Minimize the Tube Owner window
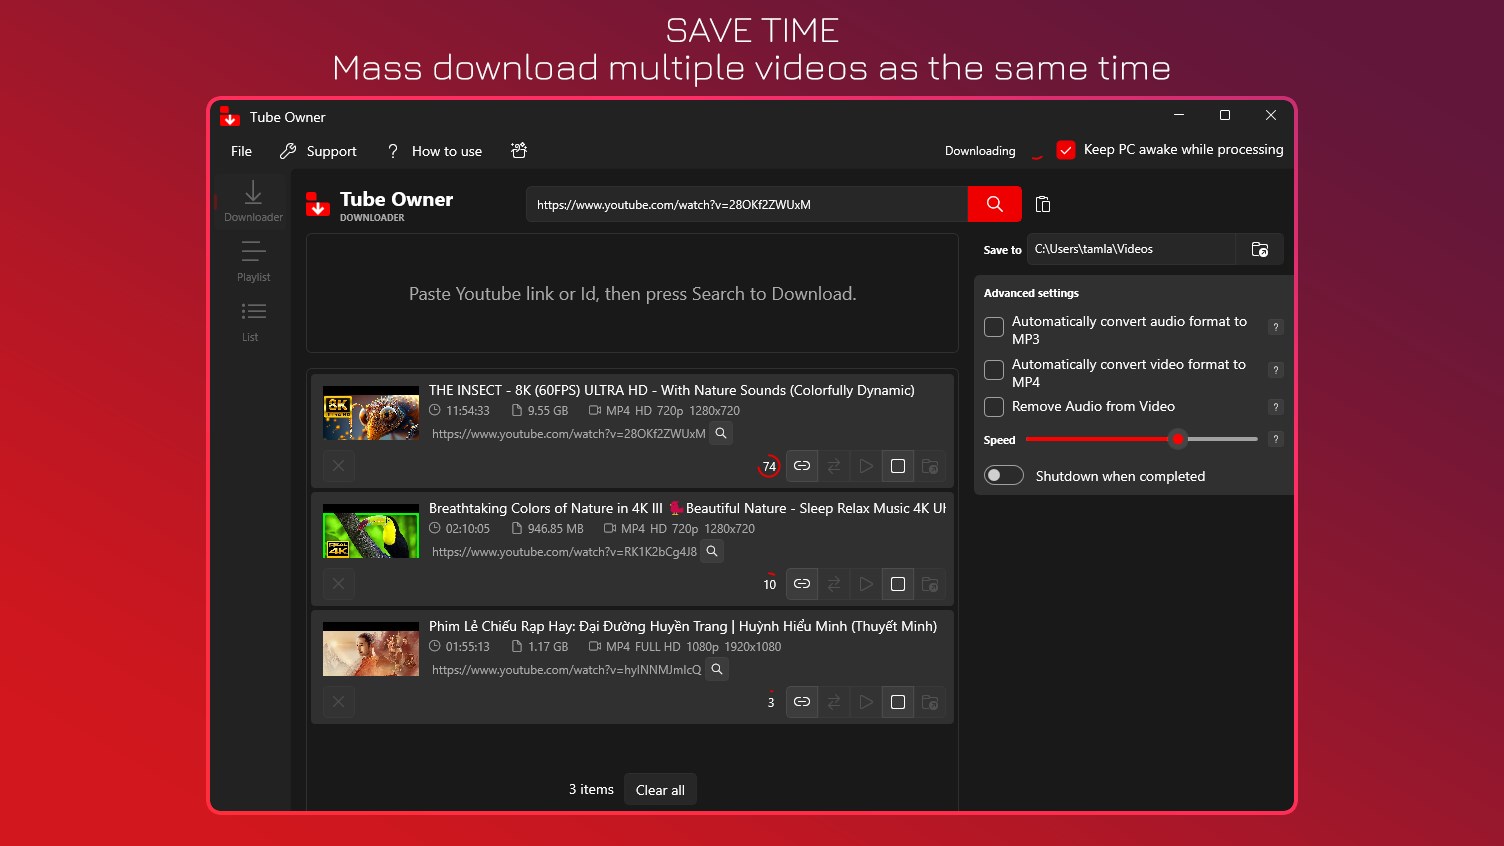The height and width of the screenshot is (846, 1504). 1179,116
